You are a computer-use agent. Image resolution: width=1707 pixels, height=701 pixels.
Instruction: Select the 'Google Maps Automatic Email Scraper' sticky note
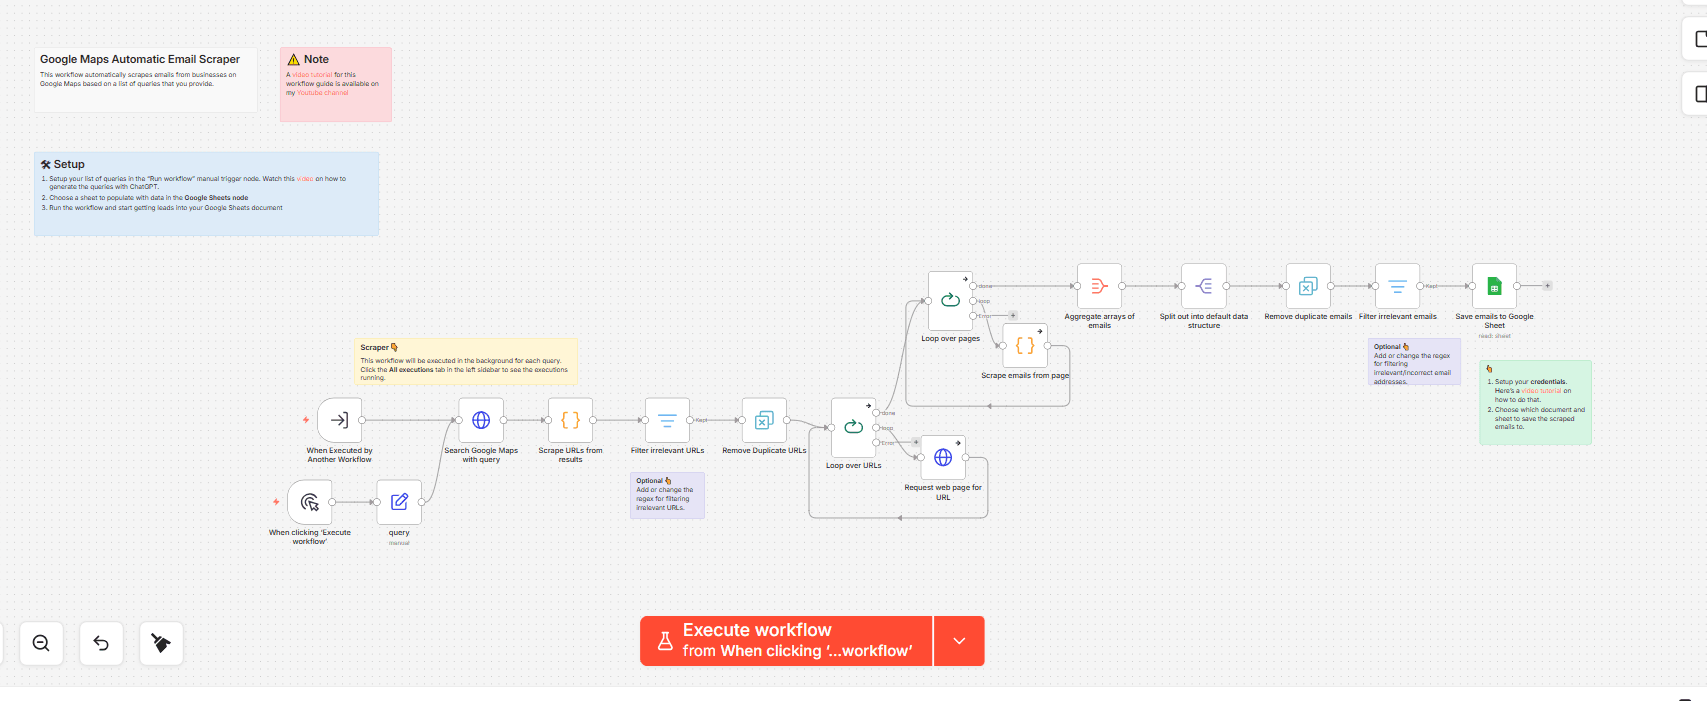(146, 79)
